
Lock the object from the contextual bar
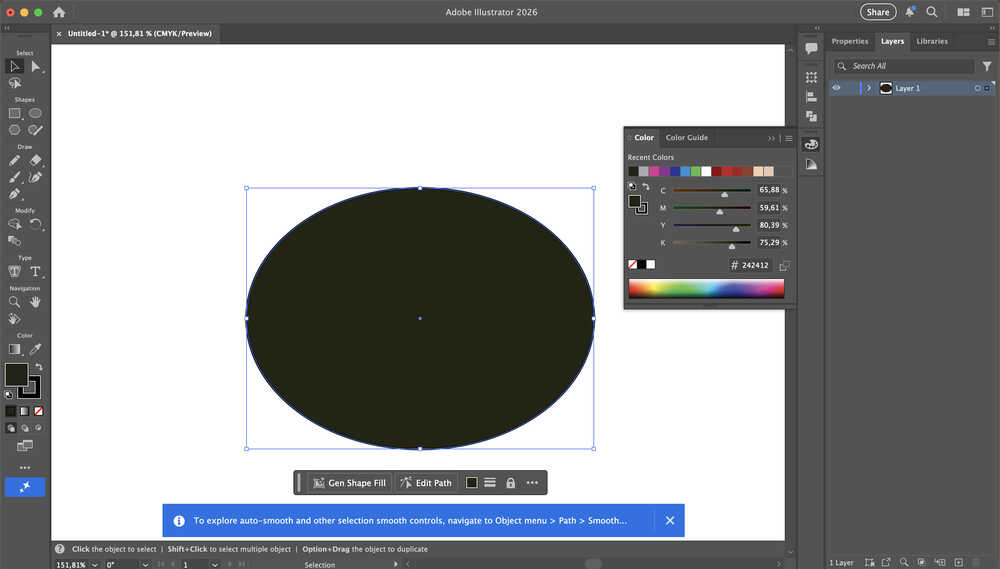coord(510,483)
